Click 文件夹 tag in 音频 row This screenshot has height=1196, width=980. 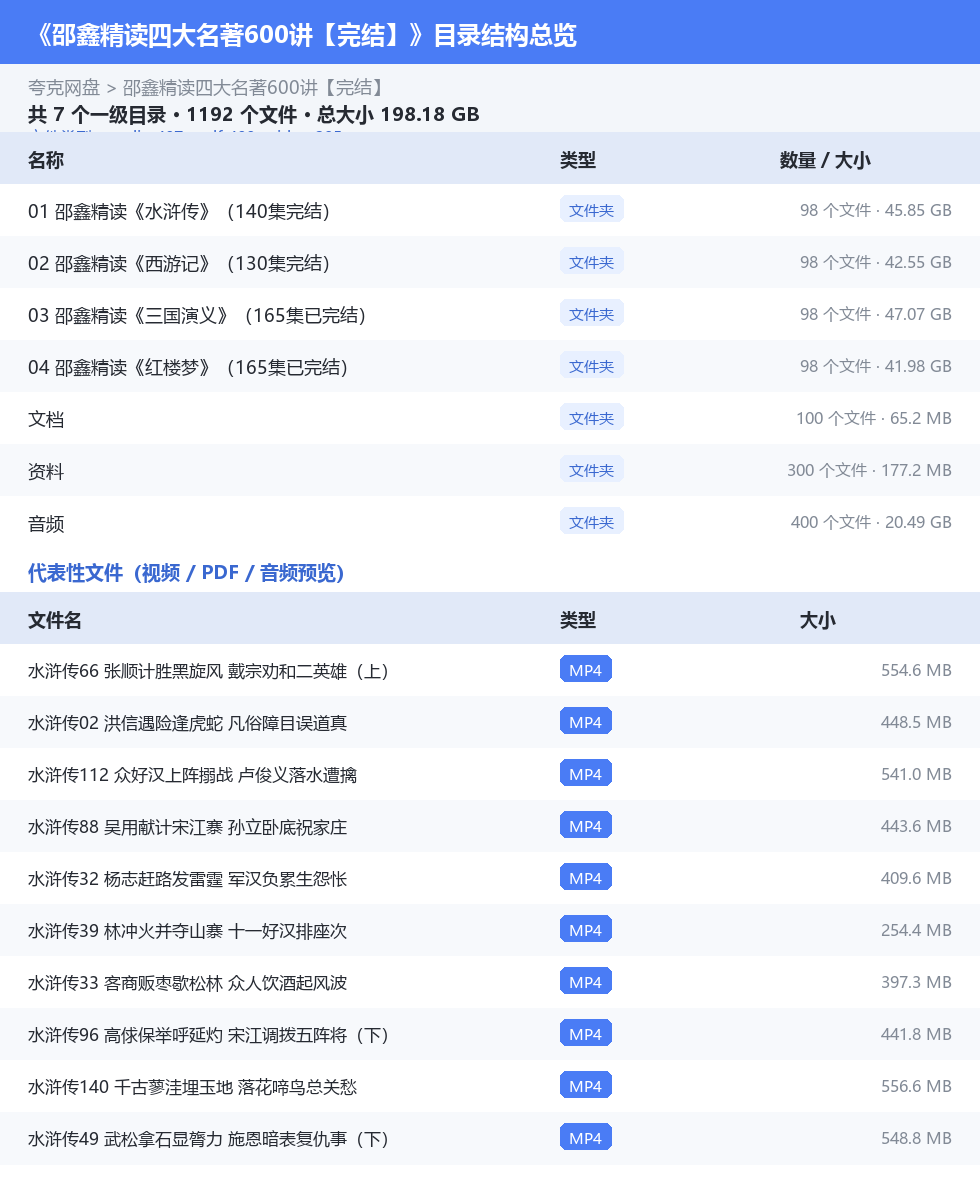tap(592, 522)
